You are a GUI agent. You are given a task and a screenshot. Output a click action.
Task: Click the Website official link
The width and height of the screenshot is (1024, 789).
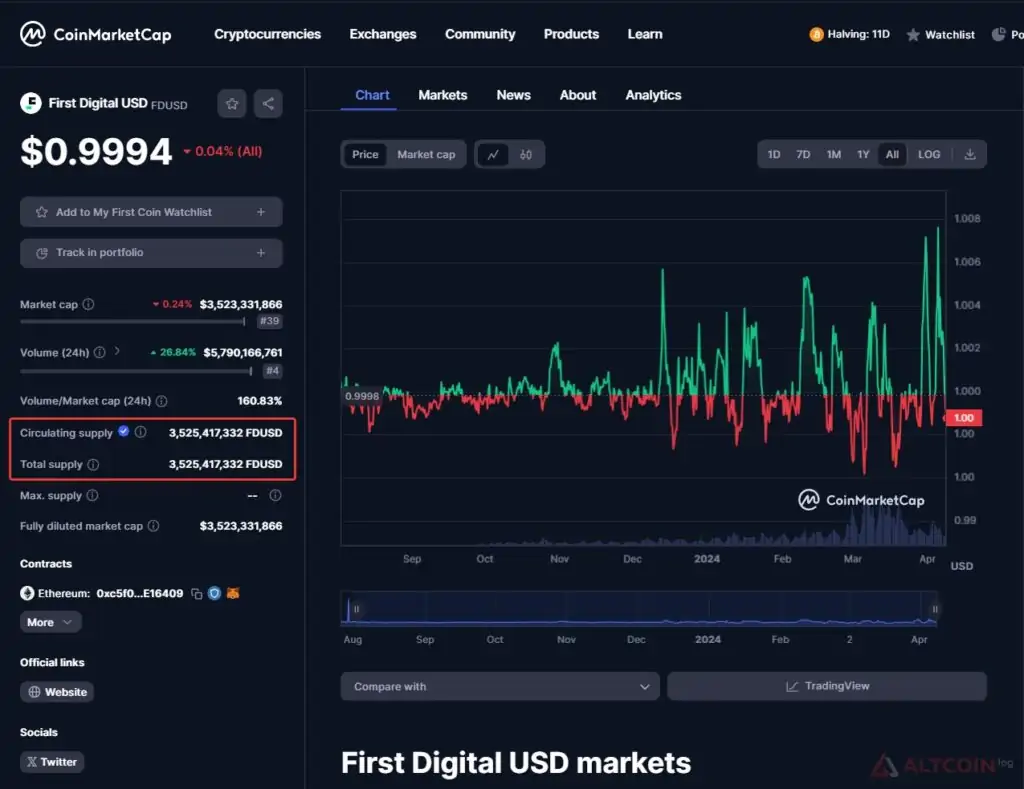click(57, 692)
